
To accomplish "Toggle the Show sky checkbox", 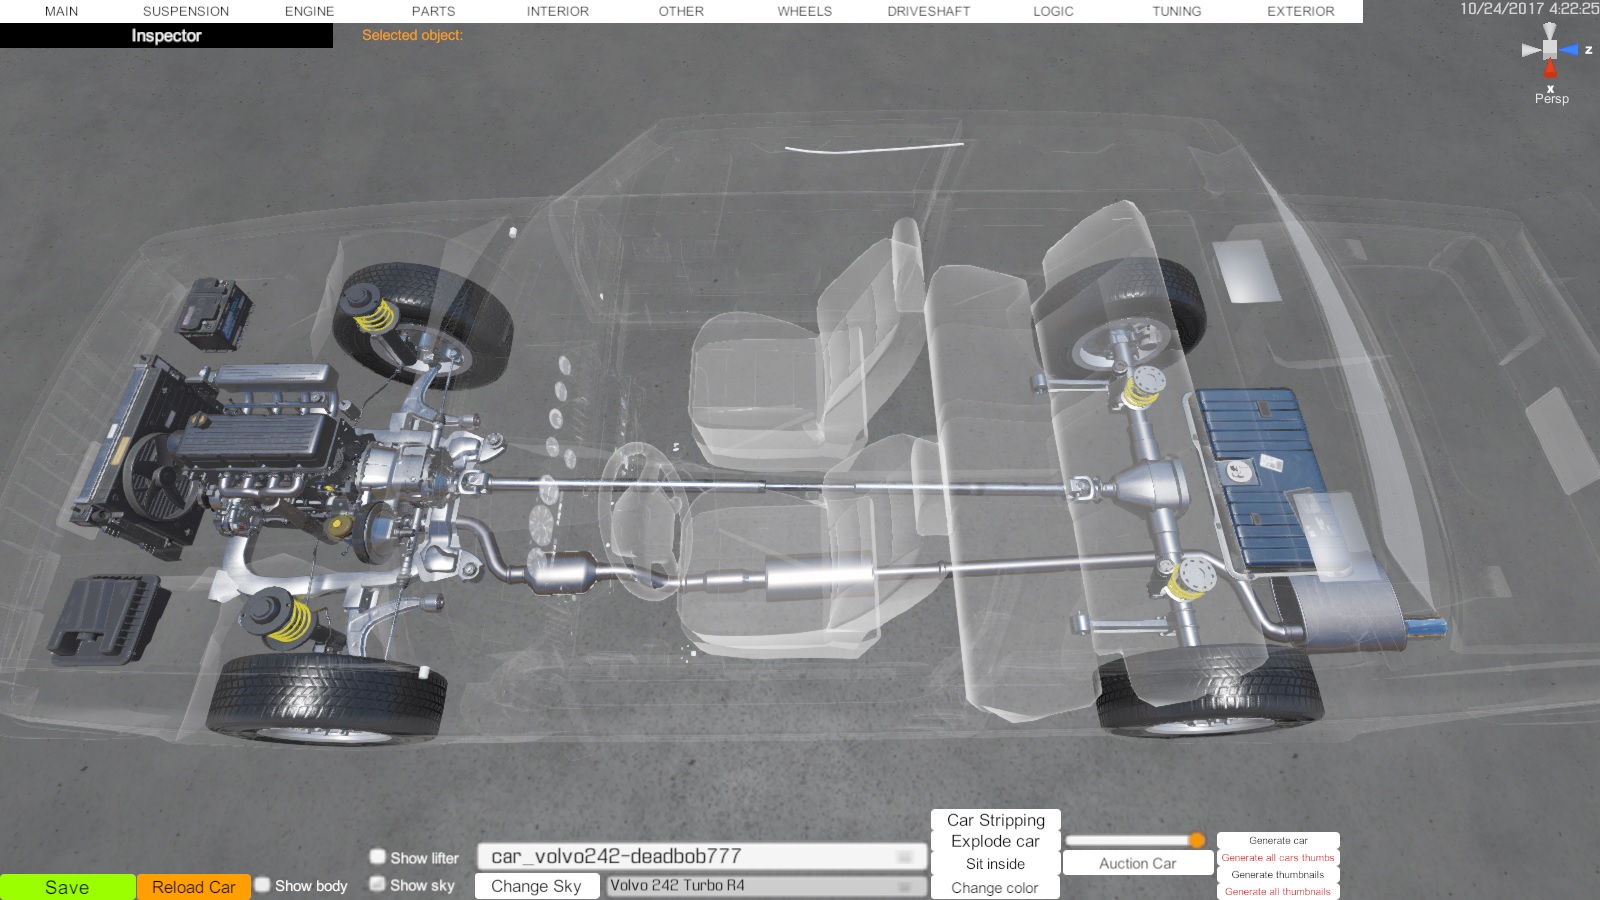I will 378,884.
